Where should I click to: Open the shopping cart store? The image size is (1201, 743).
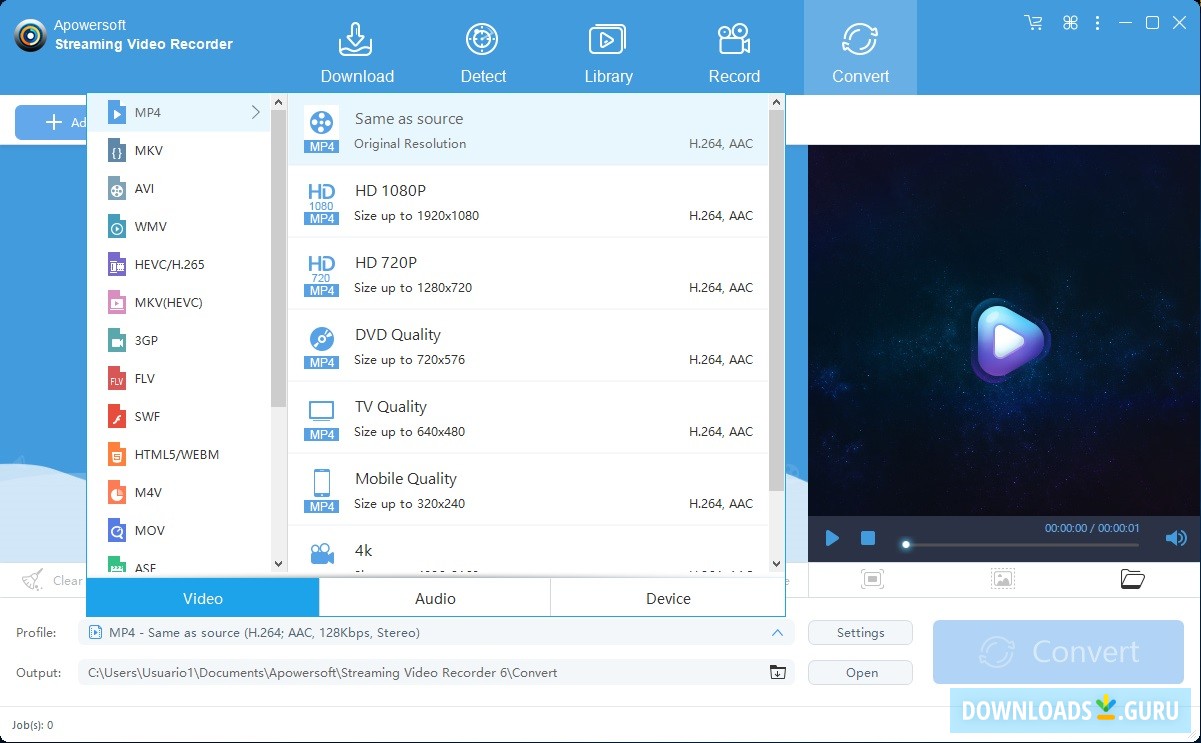[x=1033, y=22]
